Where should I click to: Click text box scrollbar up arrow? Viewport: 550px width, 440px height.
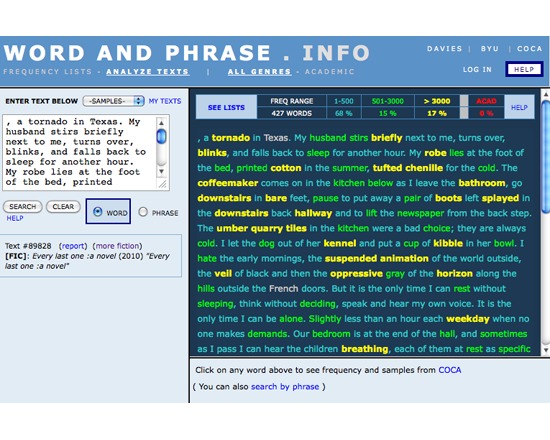click(161, 122)
